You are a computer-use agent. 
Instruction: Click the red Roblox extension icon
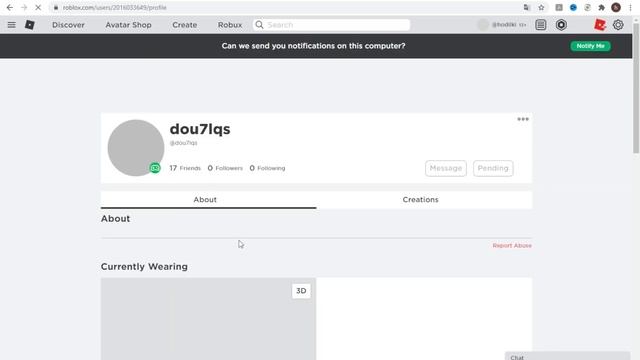[x=600, y=25]
